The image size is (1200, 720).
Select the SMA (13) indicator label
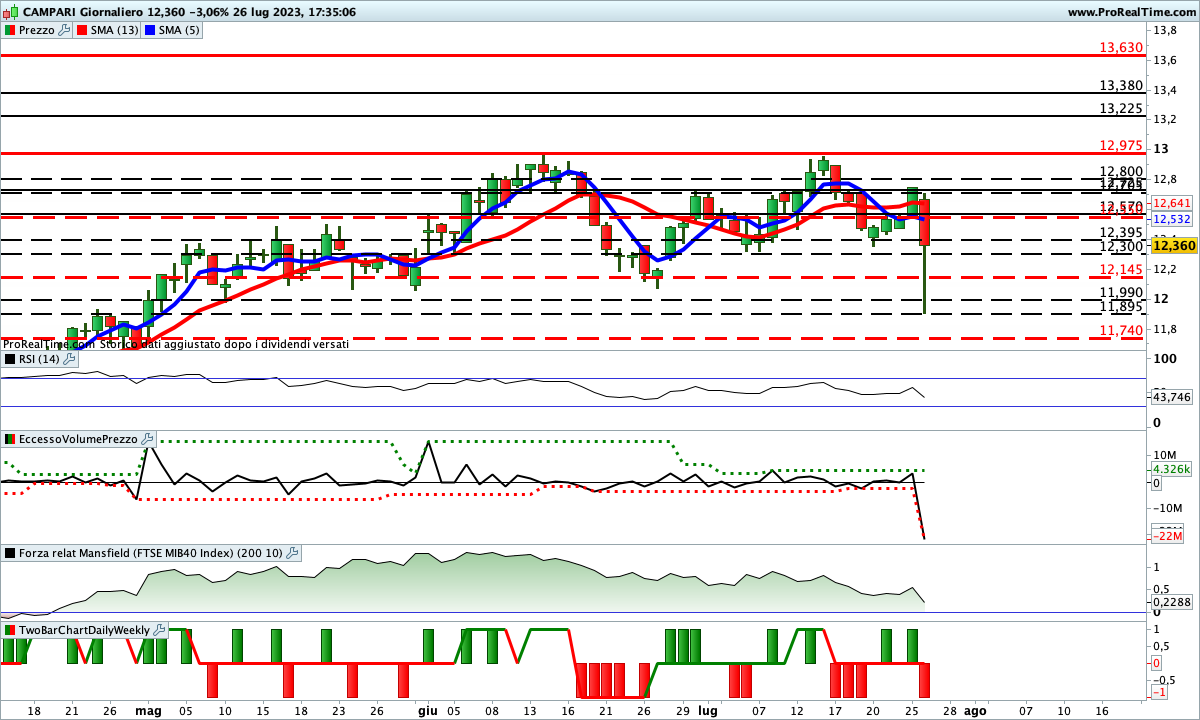click(114, 30)
